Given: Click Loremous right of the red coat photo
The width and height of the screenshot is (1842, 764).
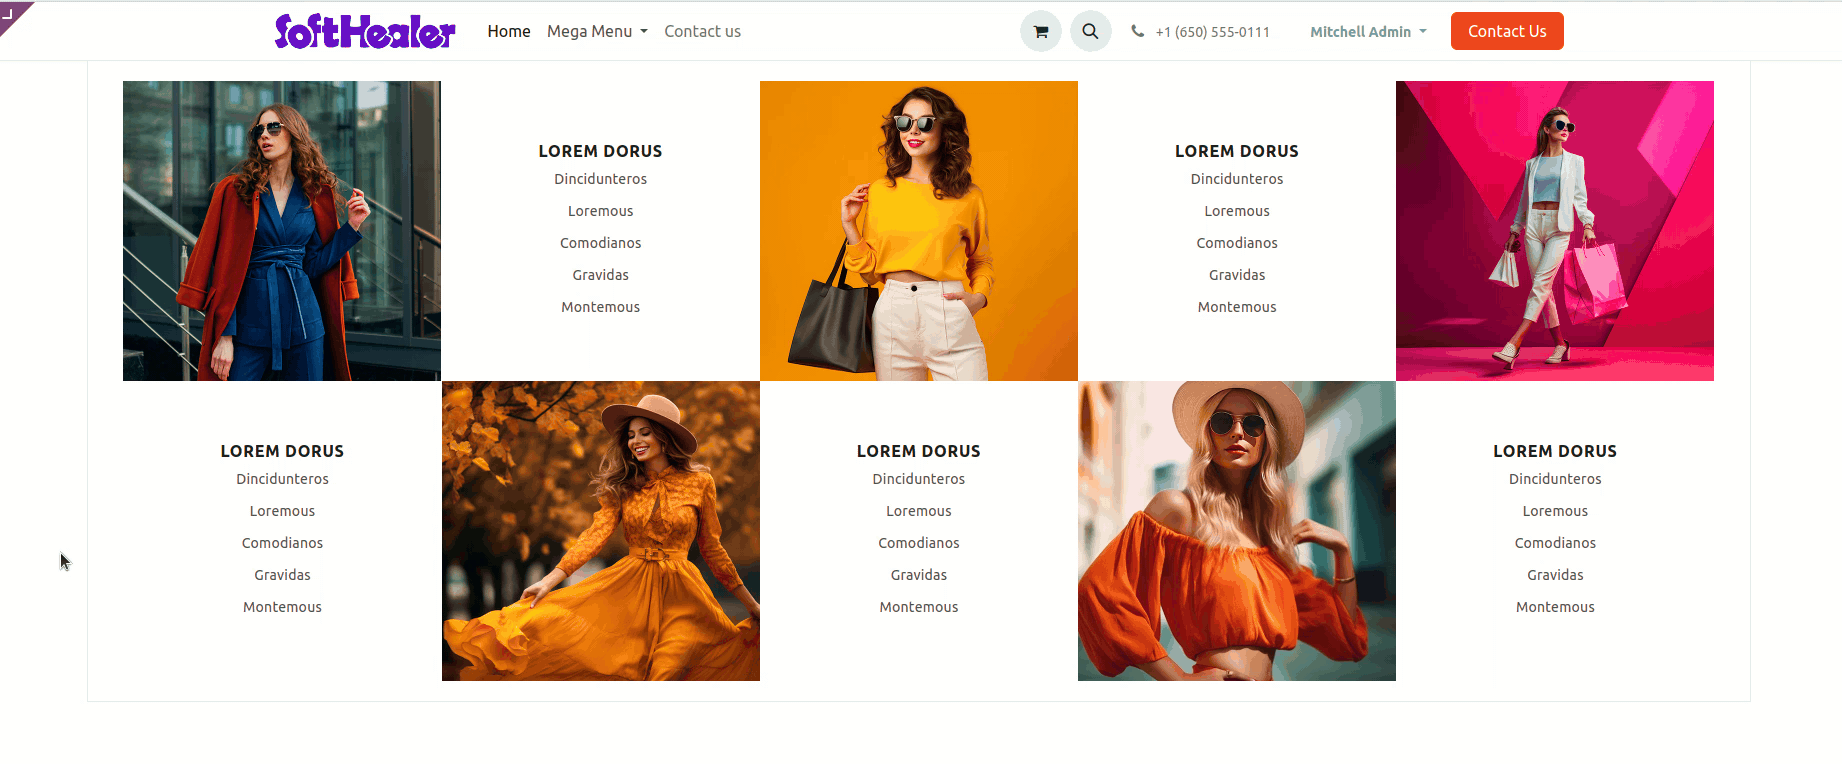Looking at the screenshot, I should 601,211.
